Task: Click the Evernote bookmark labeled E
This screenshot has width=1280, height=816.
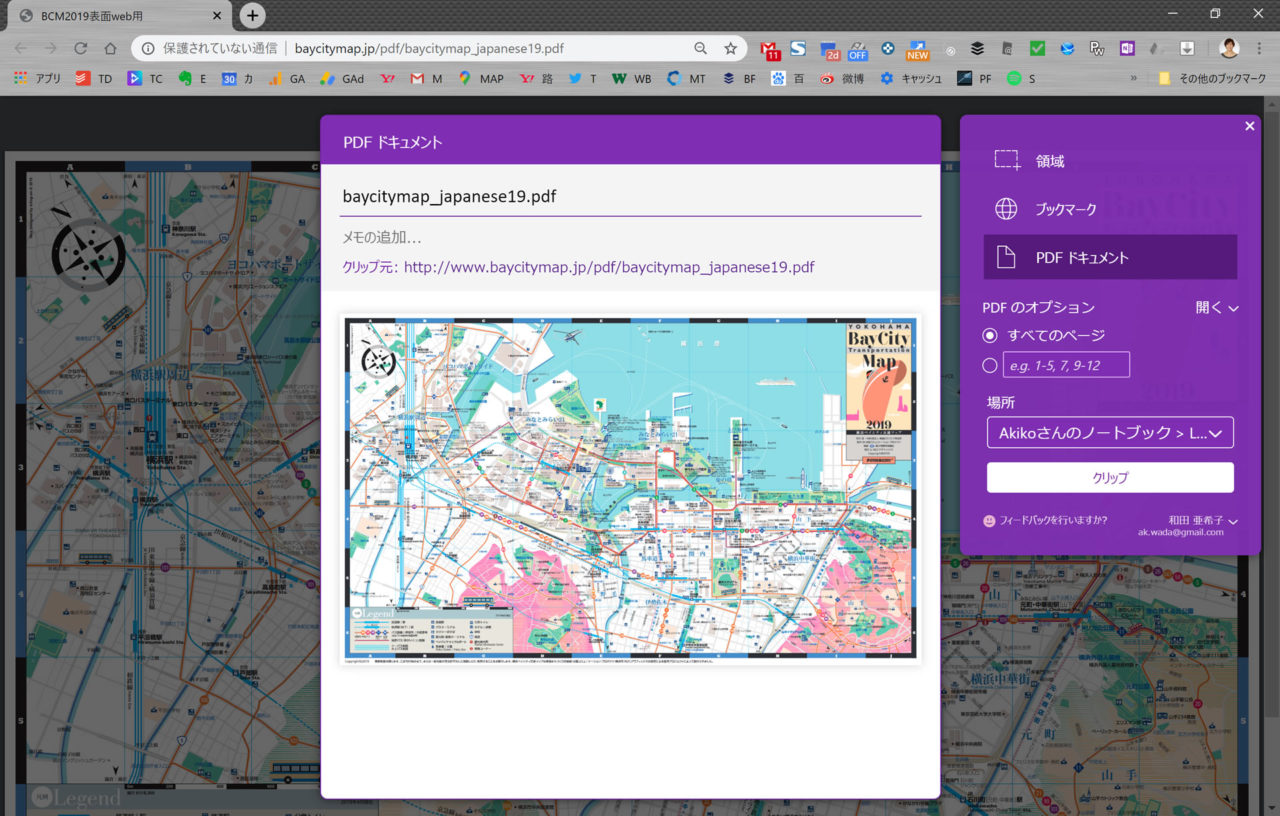Action: [192, 78]
